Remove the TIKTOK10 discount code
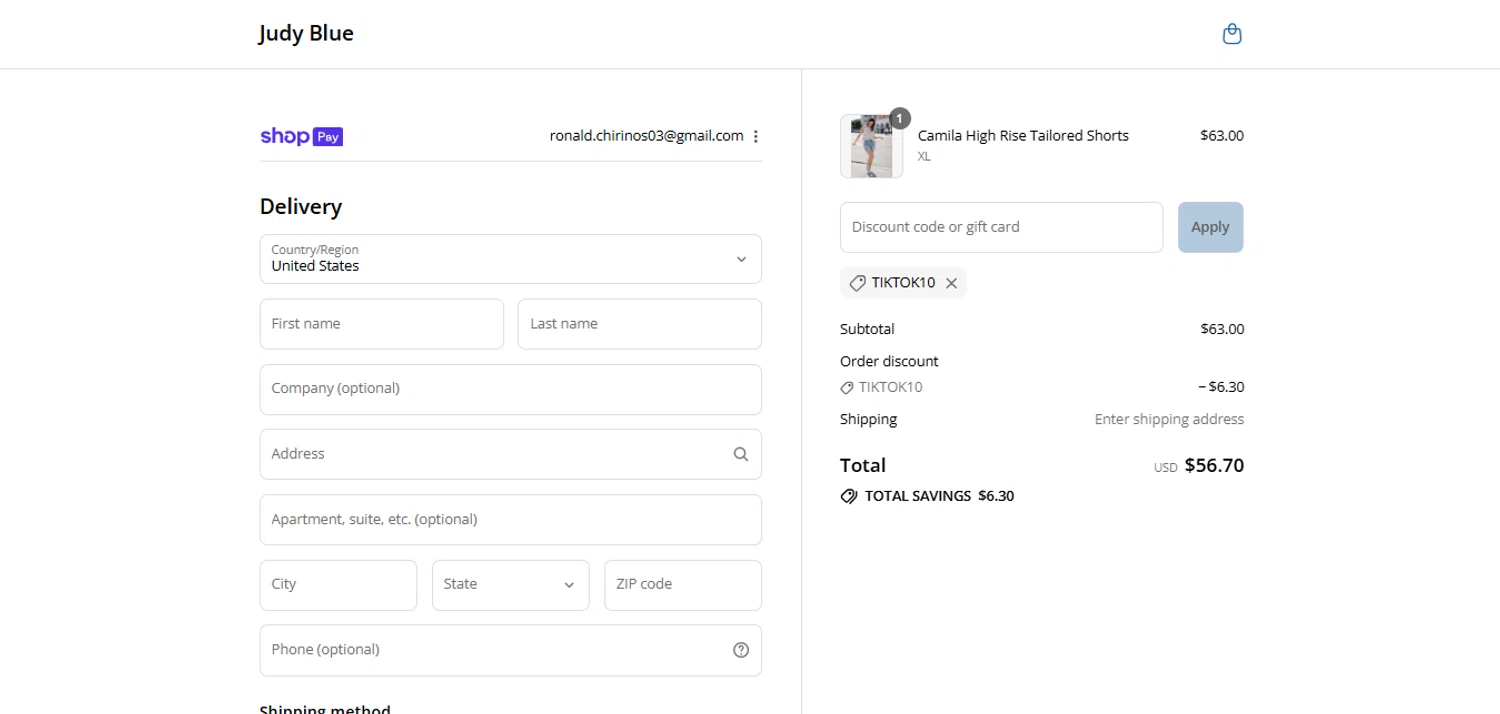 952,283
